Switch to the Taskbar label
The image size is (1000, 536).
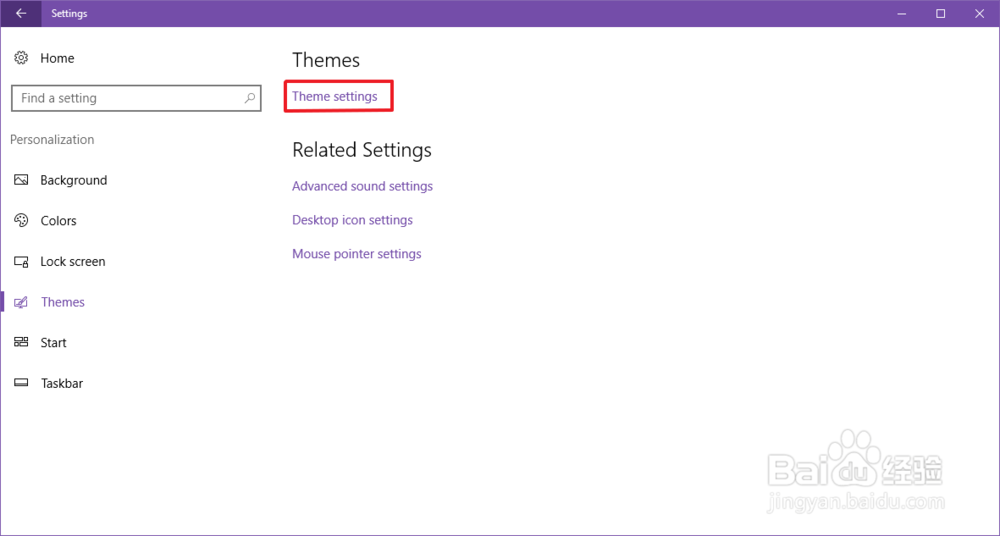tap(62, 383)
